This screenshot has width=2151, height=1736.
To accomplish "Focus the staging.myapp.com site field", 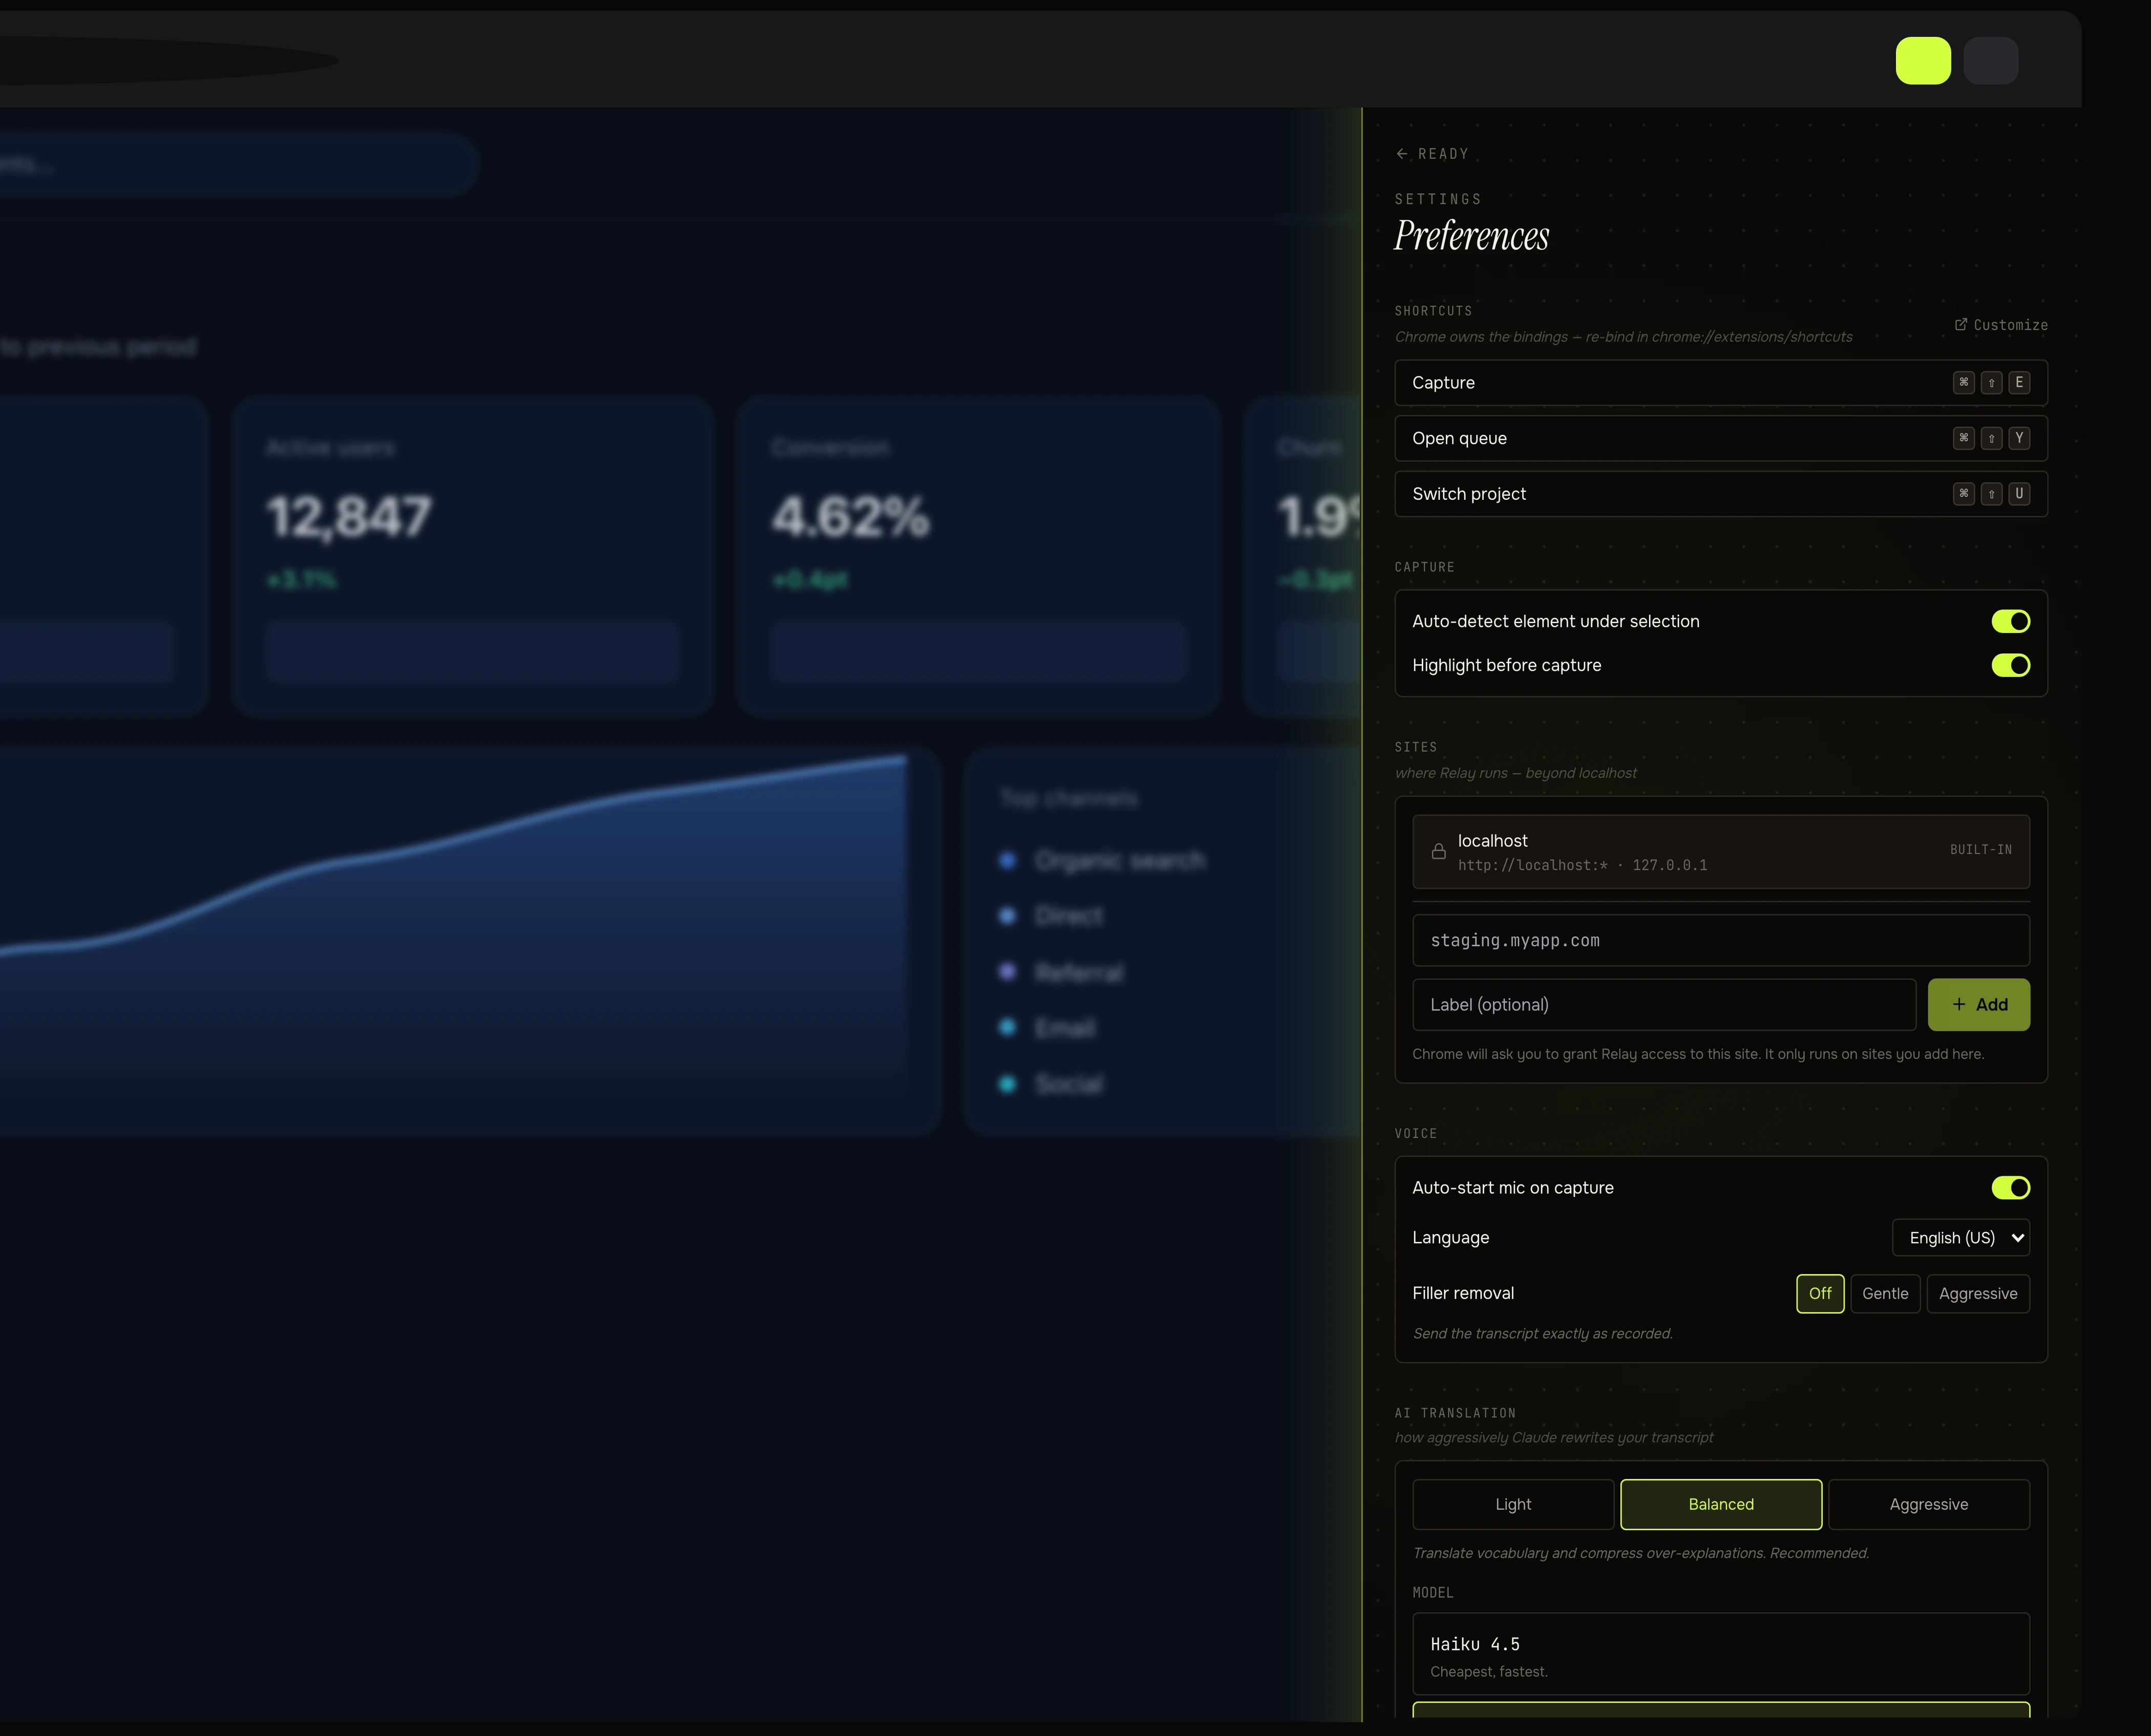I will [x=1721, y=940].
